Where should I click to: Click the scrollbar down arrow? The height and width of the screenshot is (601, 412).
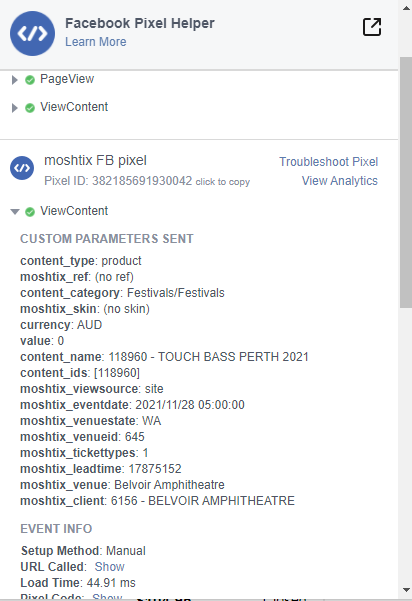[x=406, y=590]
